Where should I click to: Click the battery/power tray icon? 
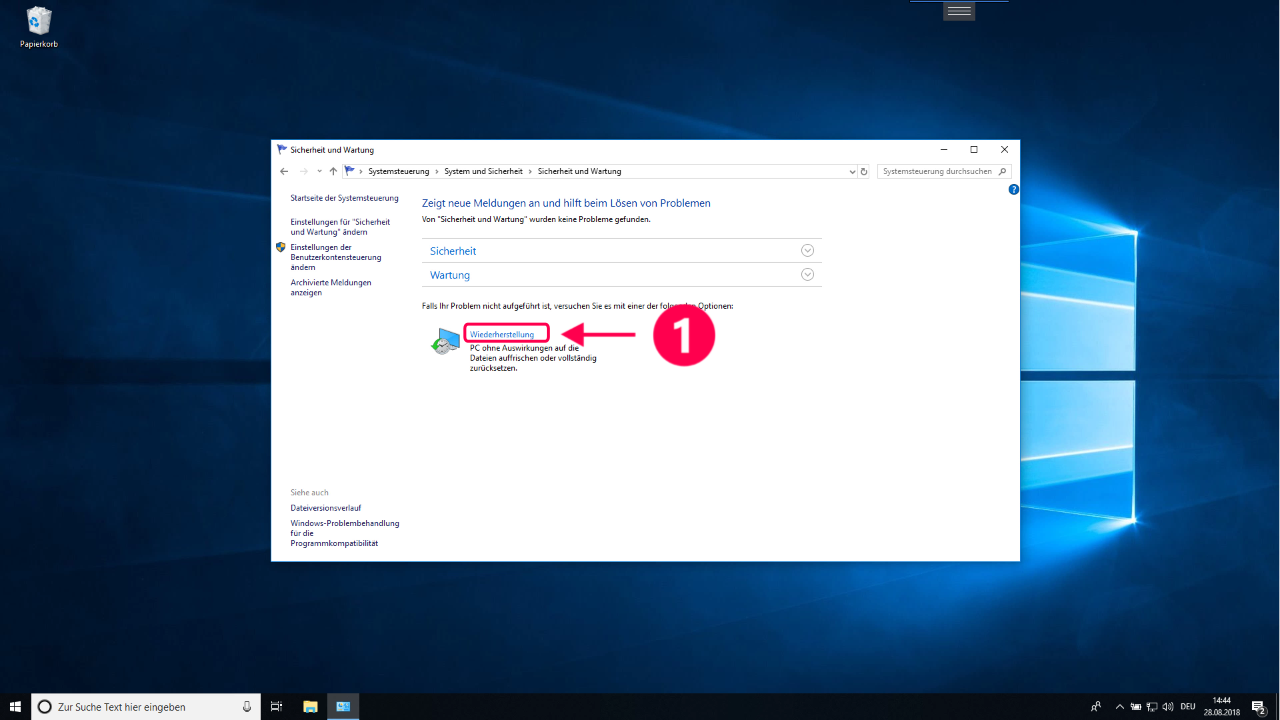click(x=1136, y=706)
